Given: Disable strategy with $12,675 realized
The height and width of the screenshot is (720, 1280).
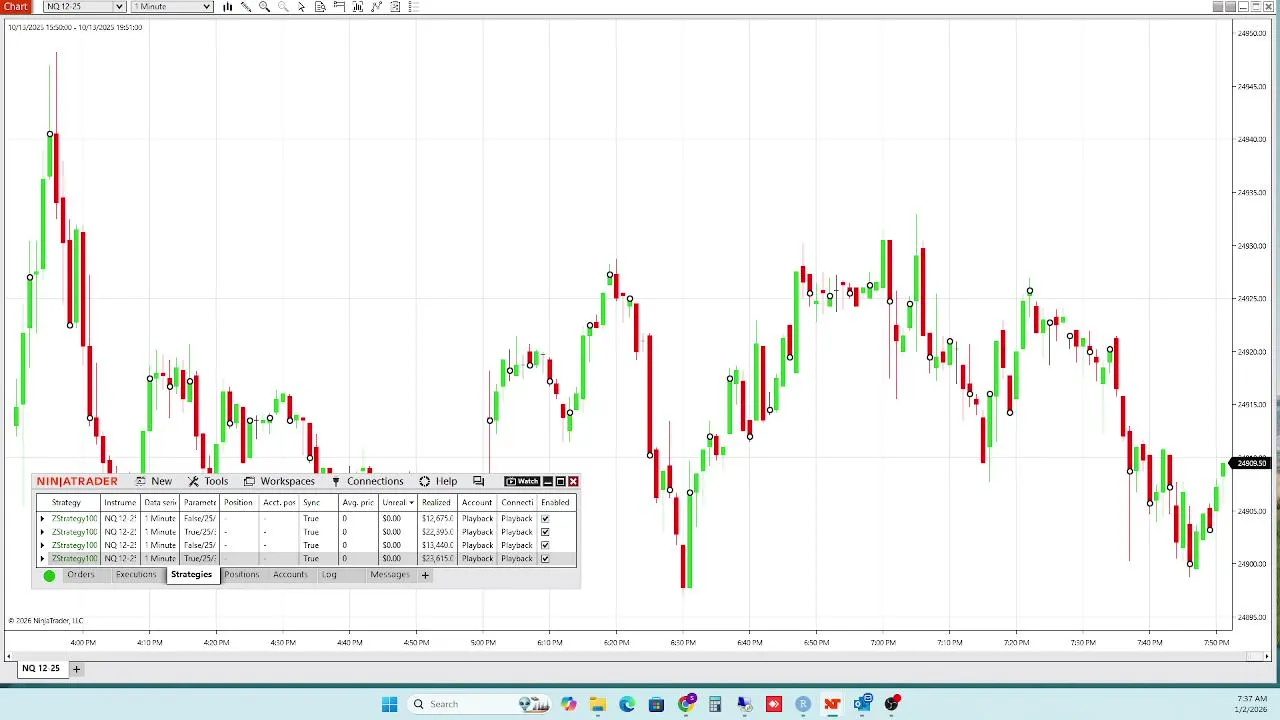Looking at the screenshot, I should pyautogui.click(x=545, y=519).
